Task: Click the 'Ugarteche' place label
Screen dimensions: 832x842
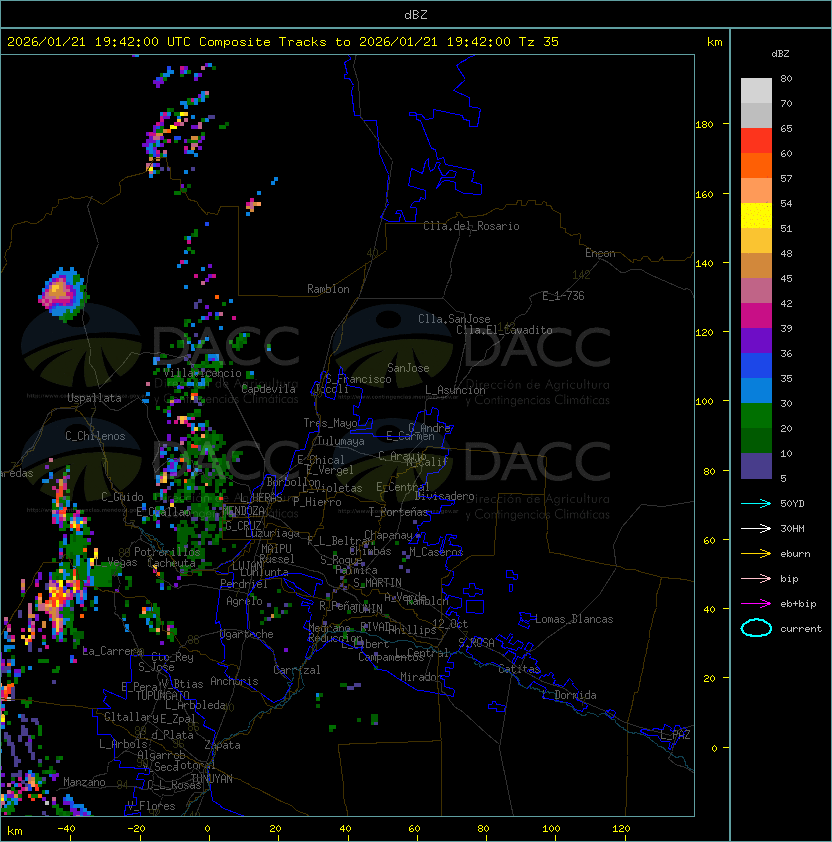Action: coord(247,635)
